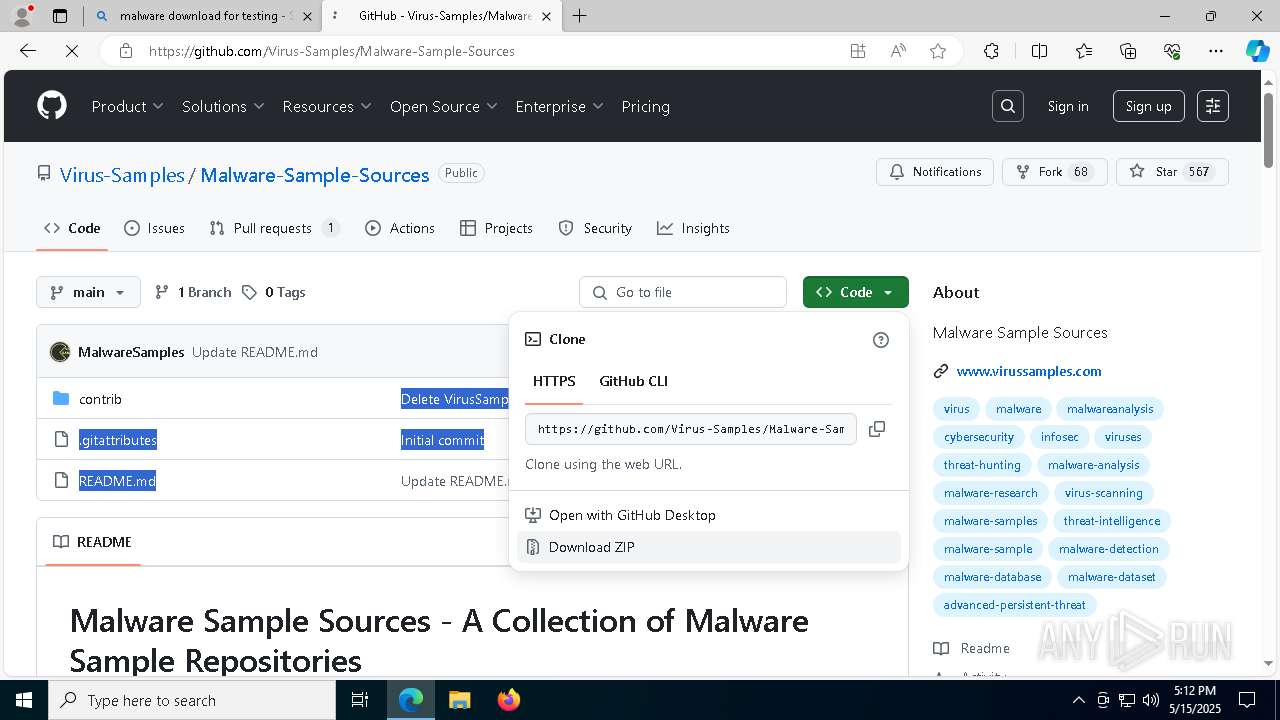The image size is (1280, 720).
Task: Open Edge settings and more menu
Action: [x=1216, y=51]
